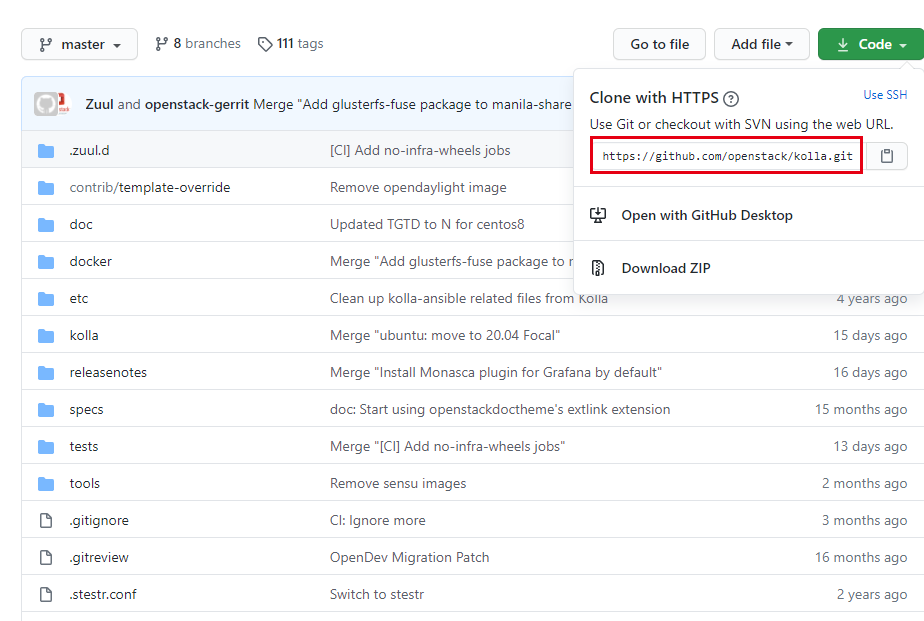This screenshot has height=621, width=924.
Task: Click '2 years ago' timestamp for .stestr.conf
Action: [x=872, y=594]
